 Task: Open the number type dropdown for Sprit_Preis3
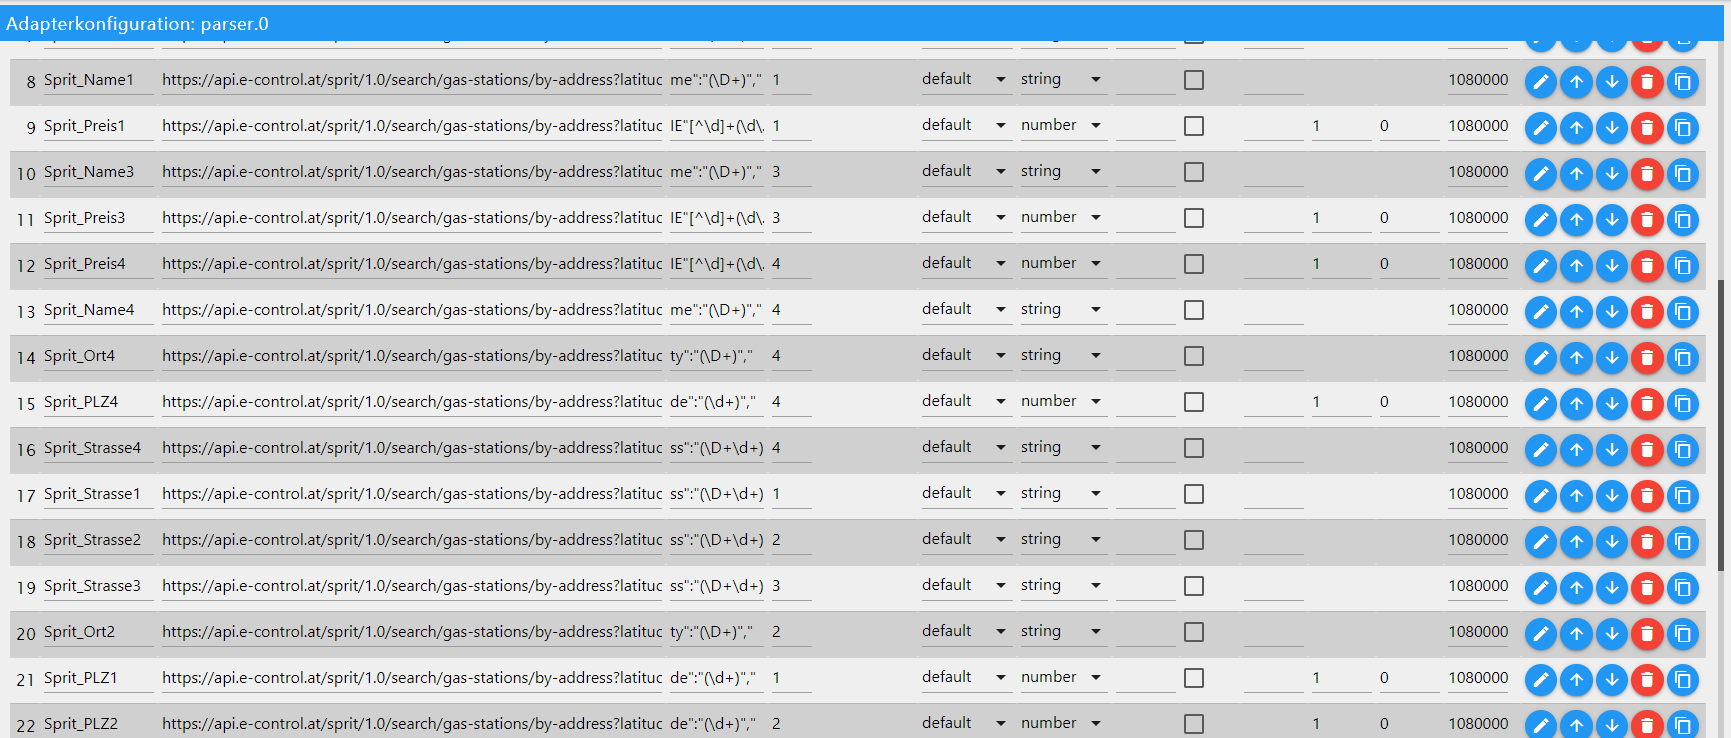(1063, 217)
